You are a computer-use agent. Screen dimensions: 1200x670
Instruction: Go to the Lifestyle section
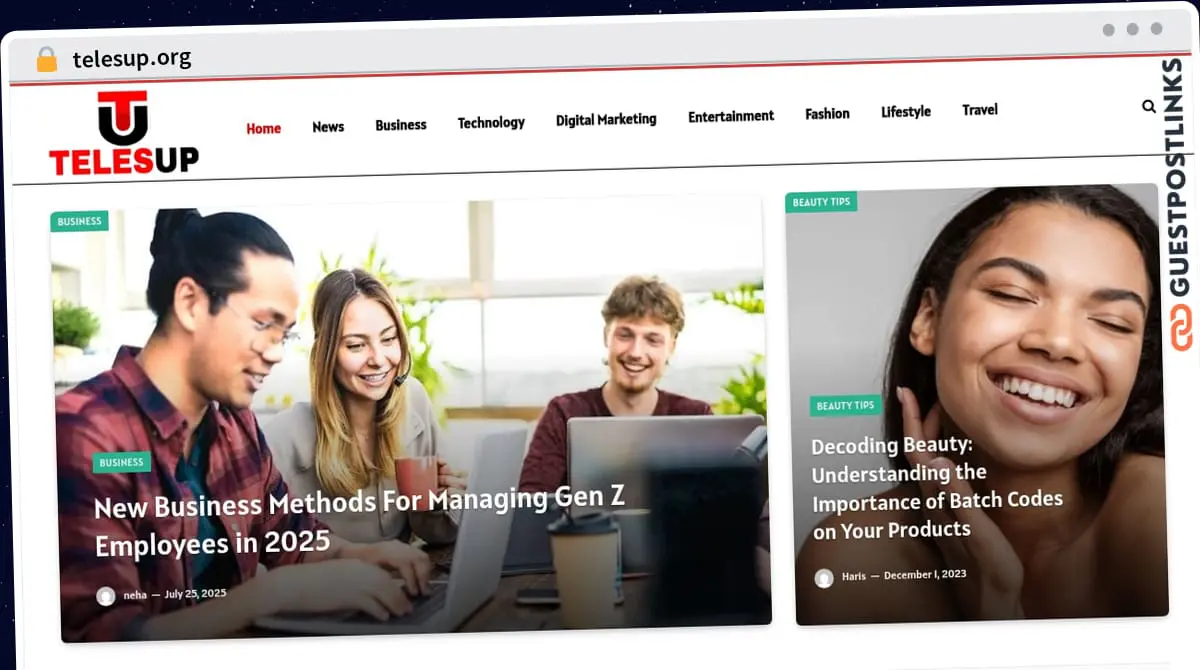pos(906,112)
